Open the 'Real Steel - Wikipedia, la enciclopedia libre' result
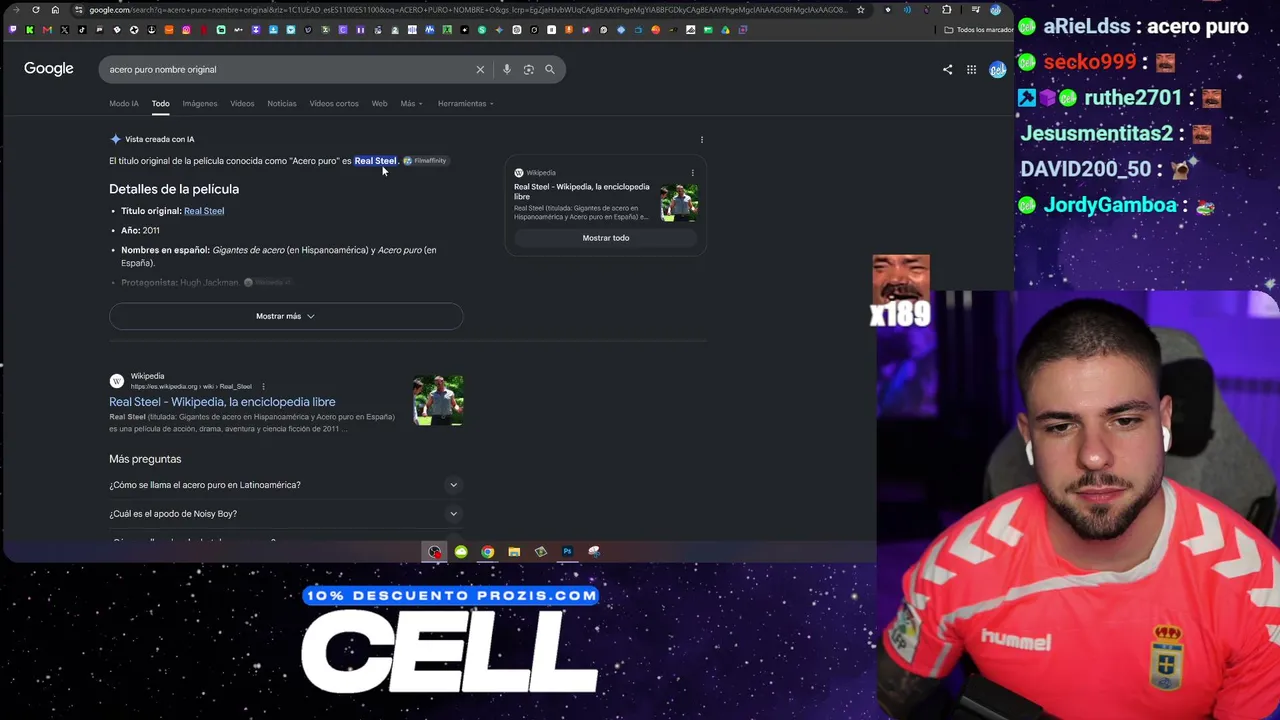1280x720 pixels. [222, 402]
